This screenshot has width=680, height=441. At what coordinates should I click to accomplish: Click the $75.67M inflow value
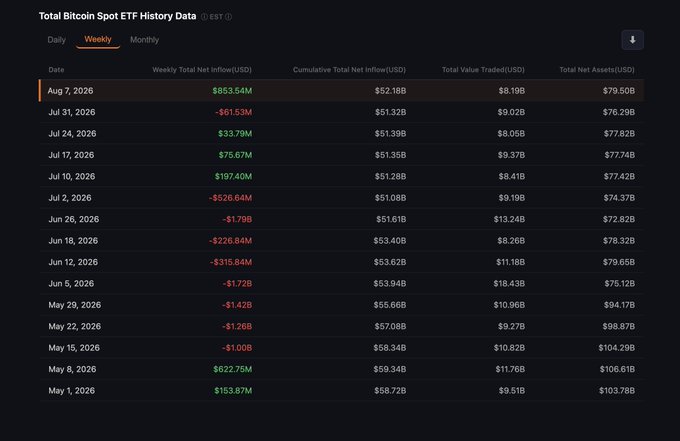(235, 155)
